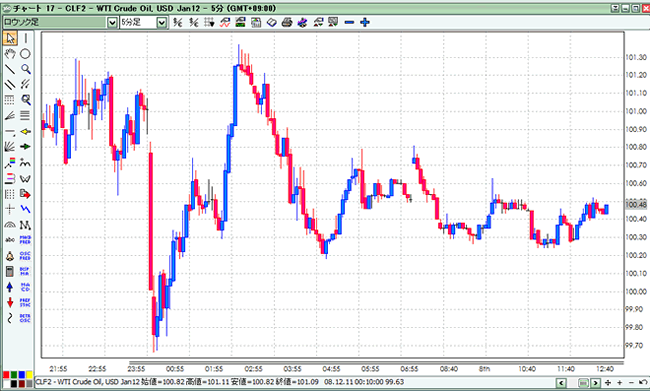The height and width of the screenshot is (391, 650).
Task: Click the grid with down arrow icon
Action: (x=209, y=22)
